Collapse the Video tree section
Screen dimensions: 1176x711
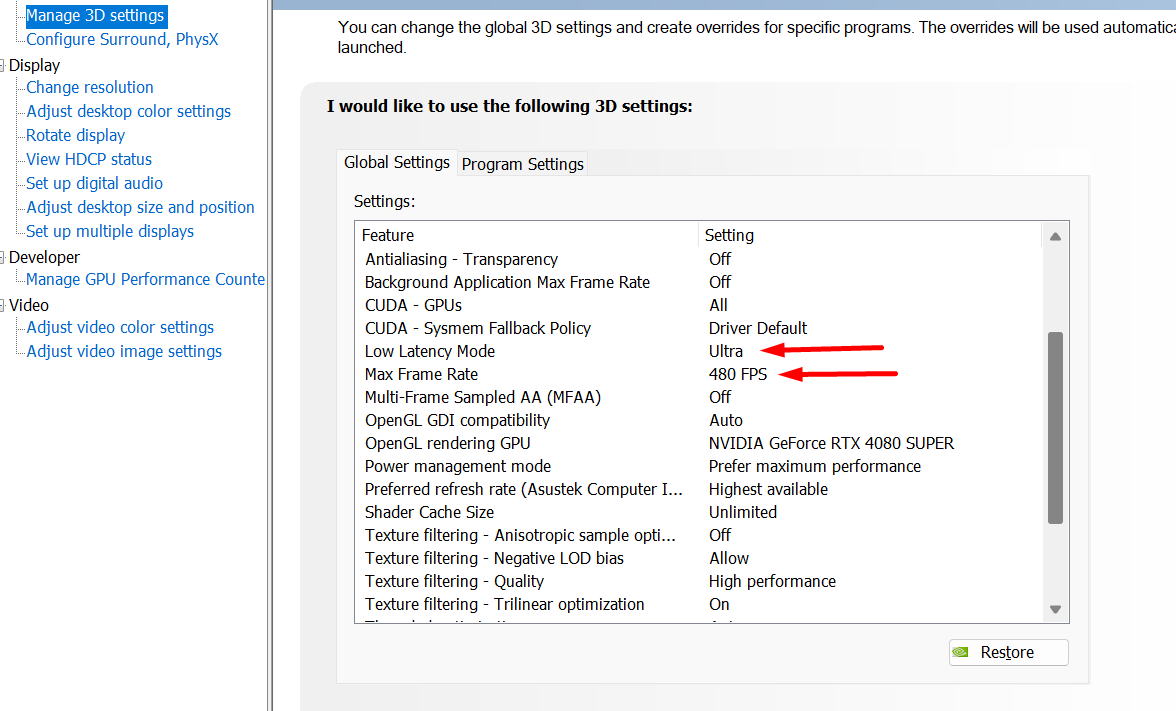click(x=2, y=306)
